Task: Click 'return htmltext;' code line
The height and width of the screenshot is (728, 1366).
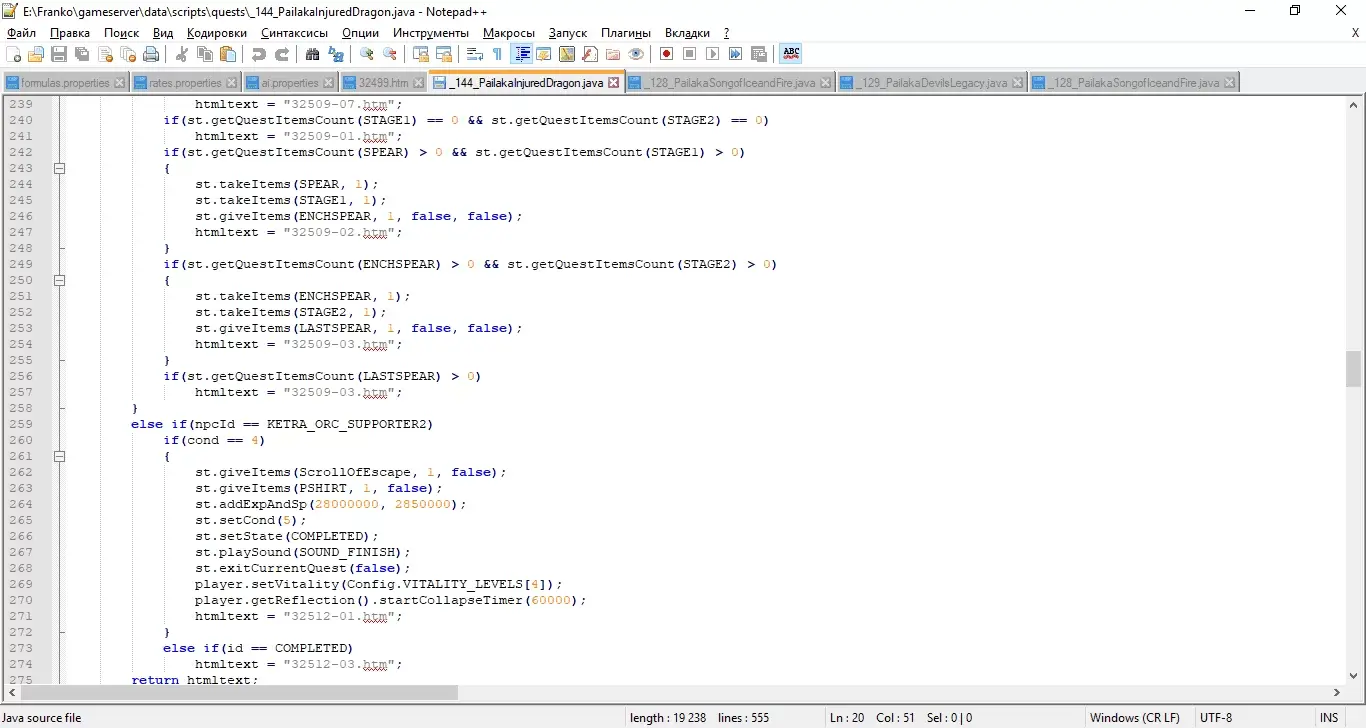Action: (x=195, y=680)
